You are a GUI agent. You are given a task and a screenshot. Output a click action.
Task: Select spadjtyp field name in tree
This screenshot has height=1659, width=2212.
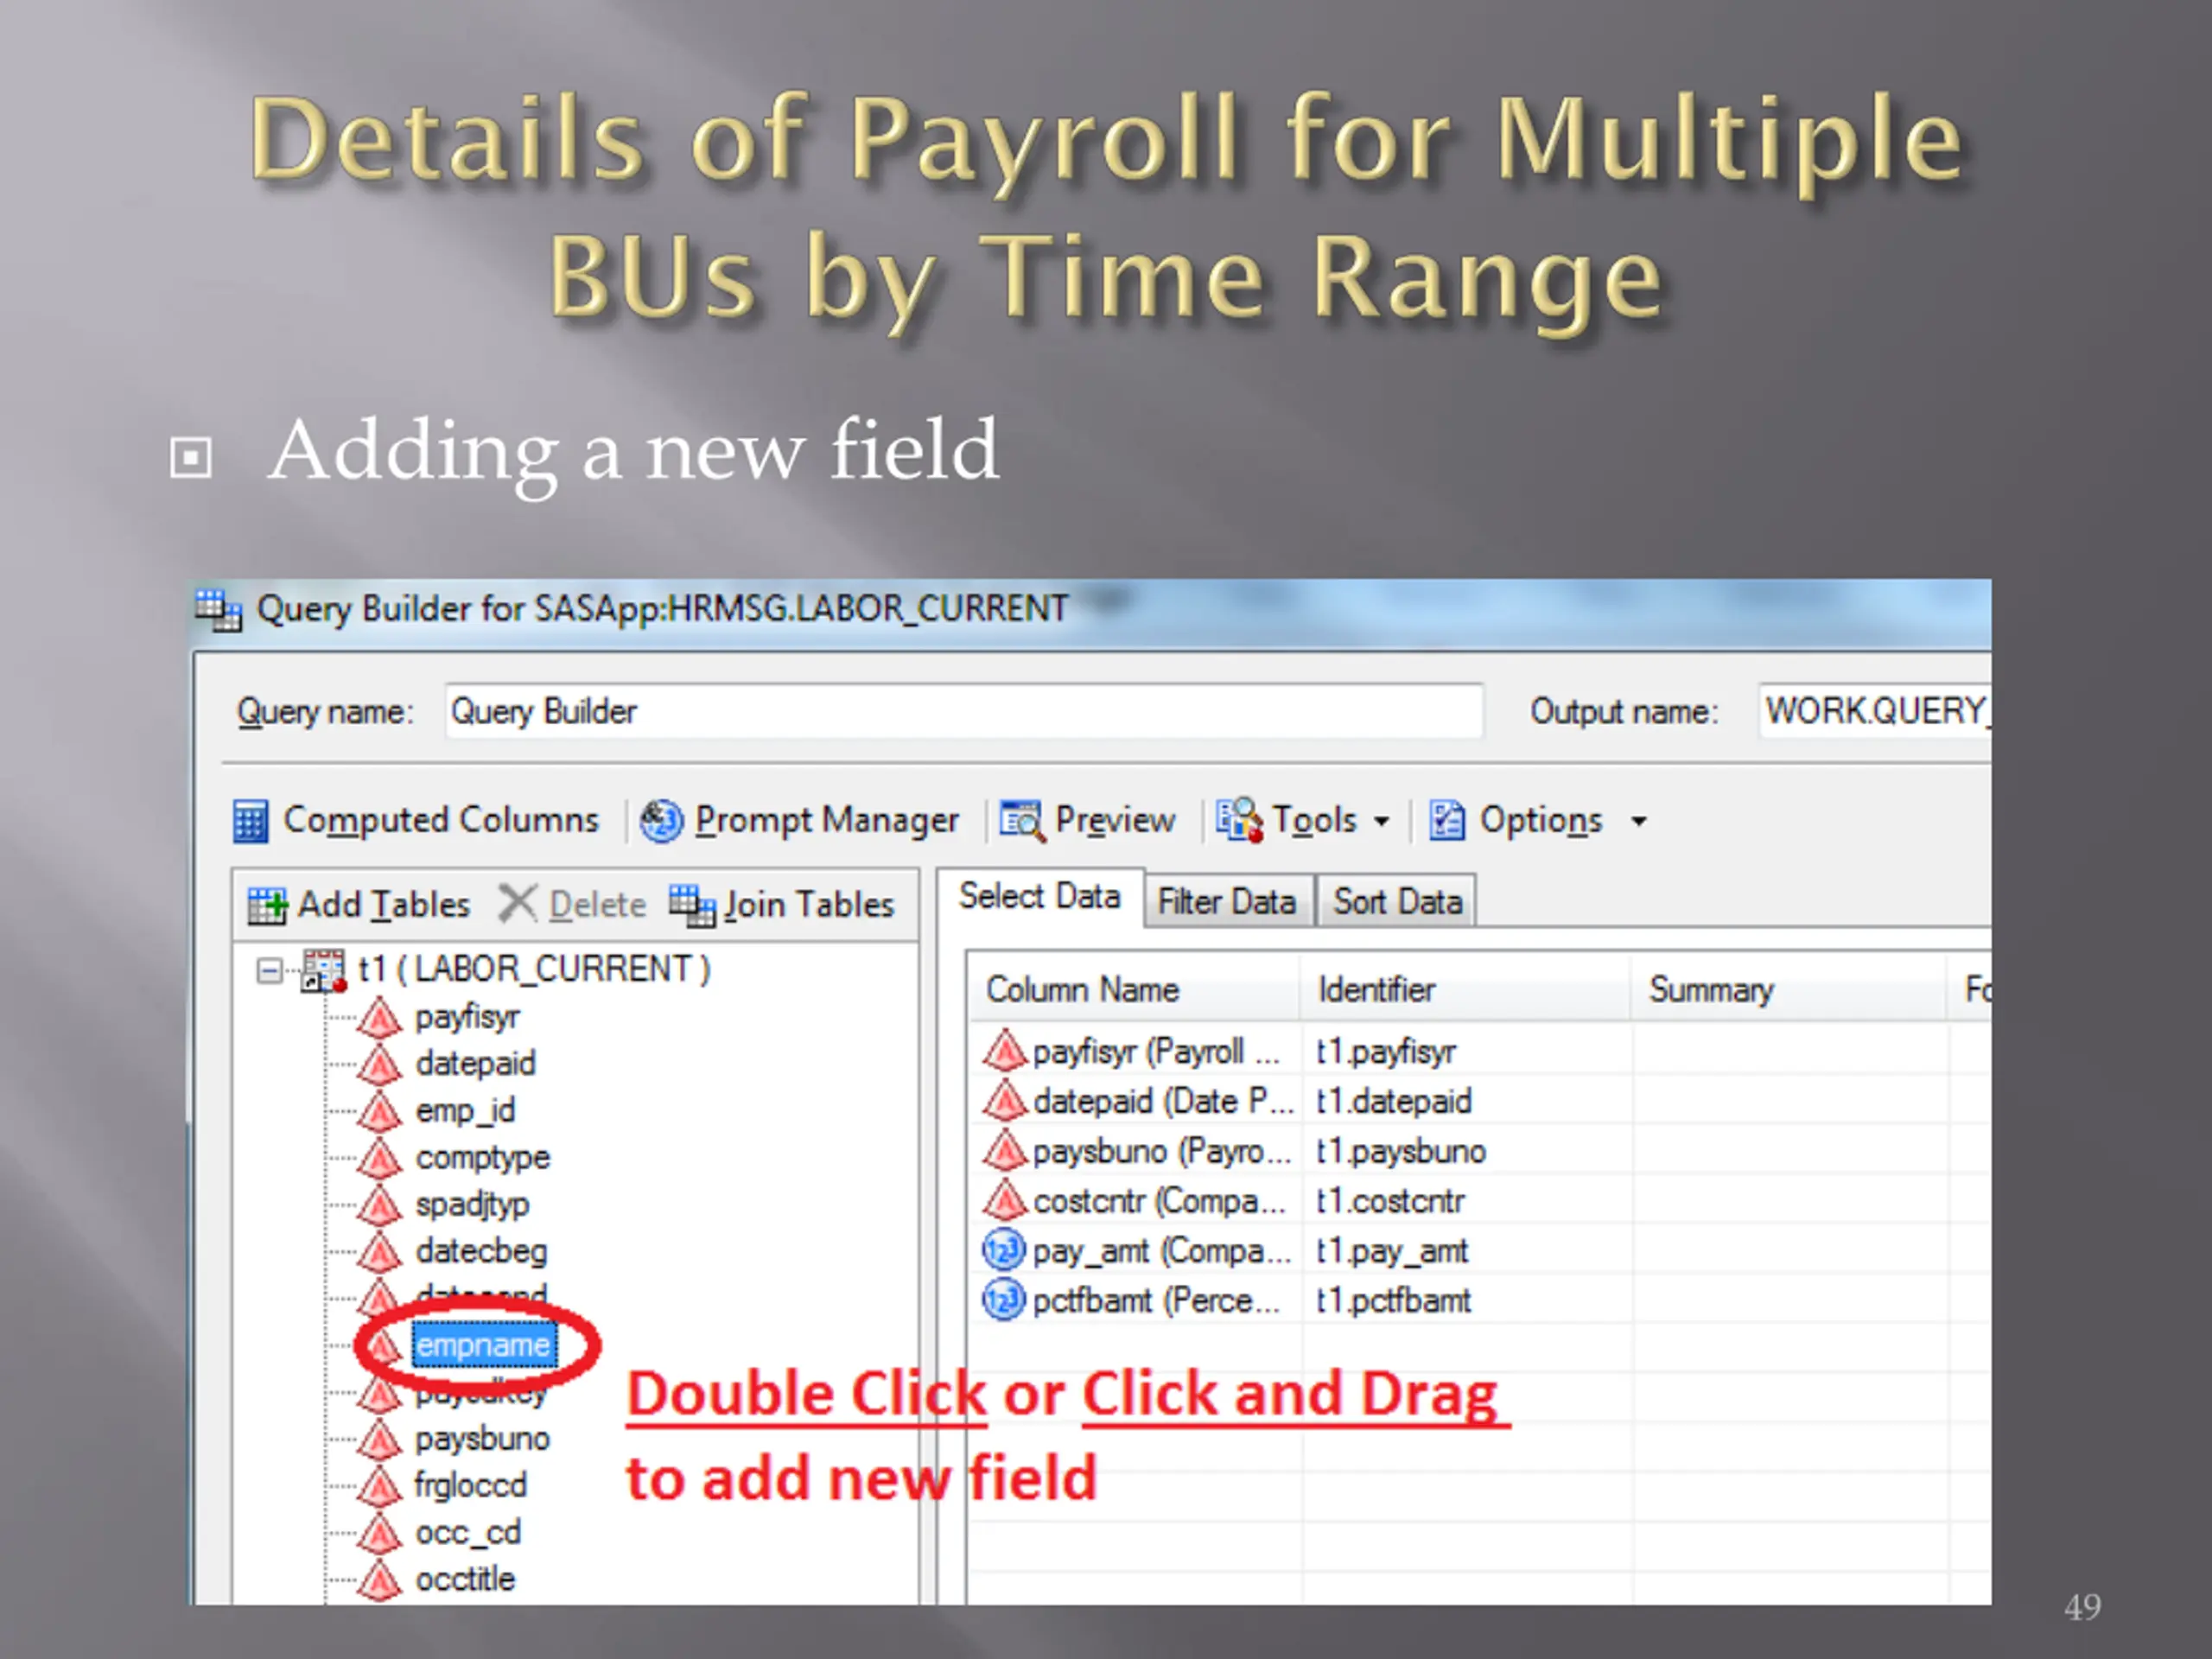click(472, 1205)
